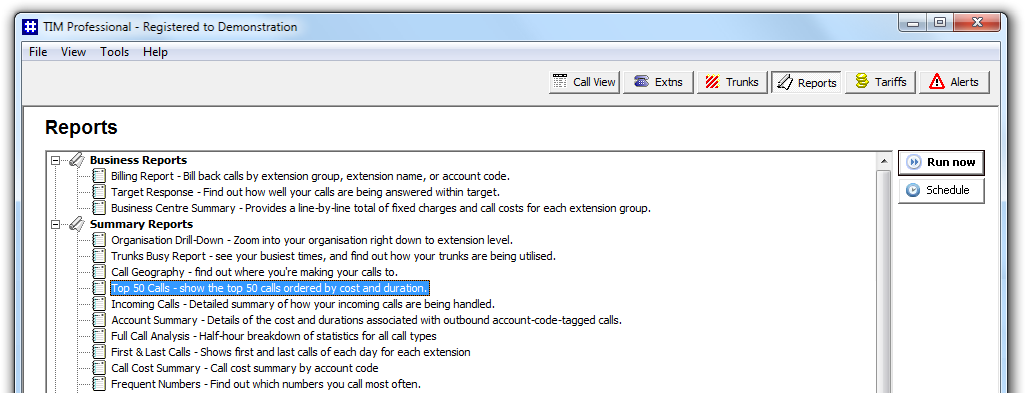
Task: Open the File menu
Action: coord(38,52)
